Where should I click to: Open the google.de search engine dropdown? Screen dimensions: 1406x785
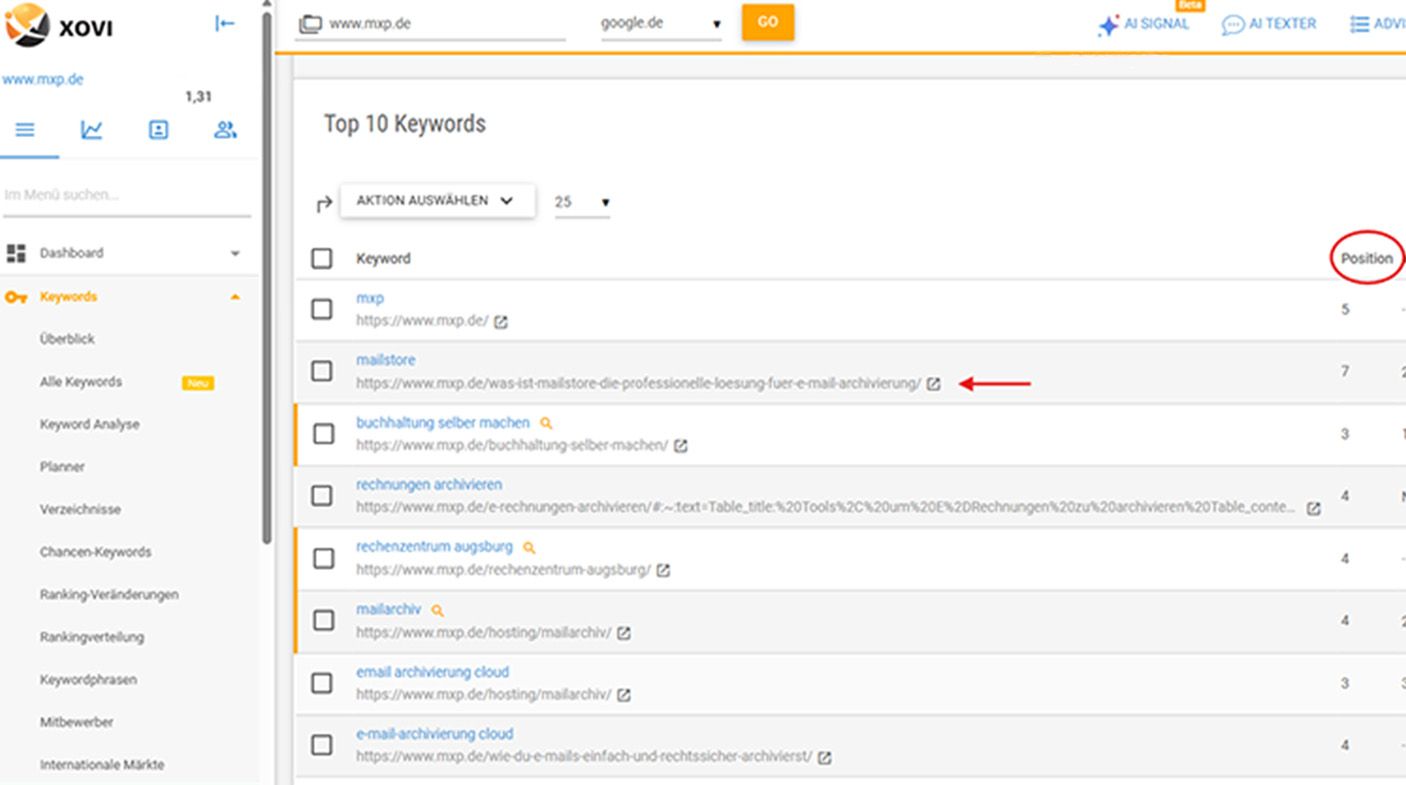tap(660, 24)
